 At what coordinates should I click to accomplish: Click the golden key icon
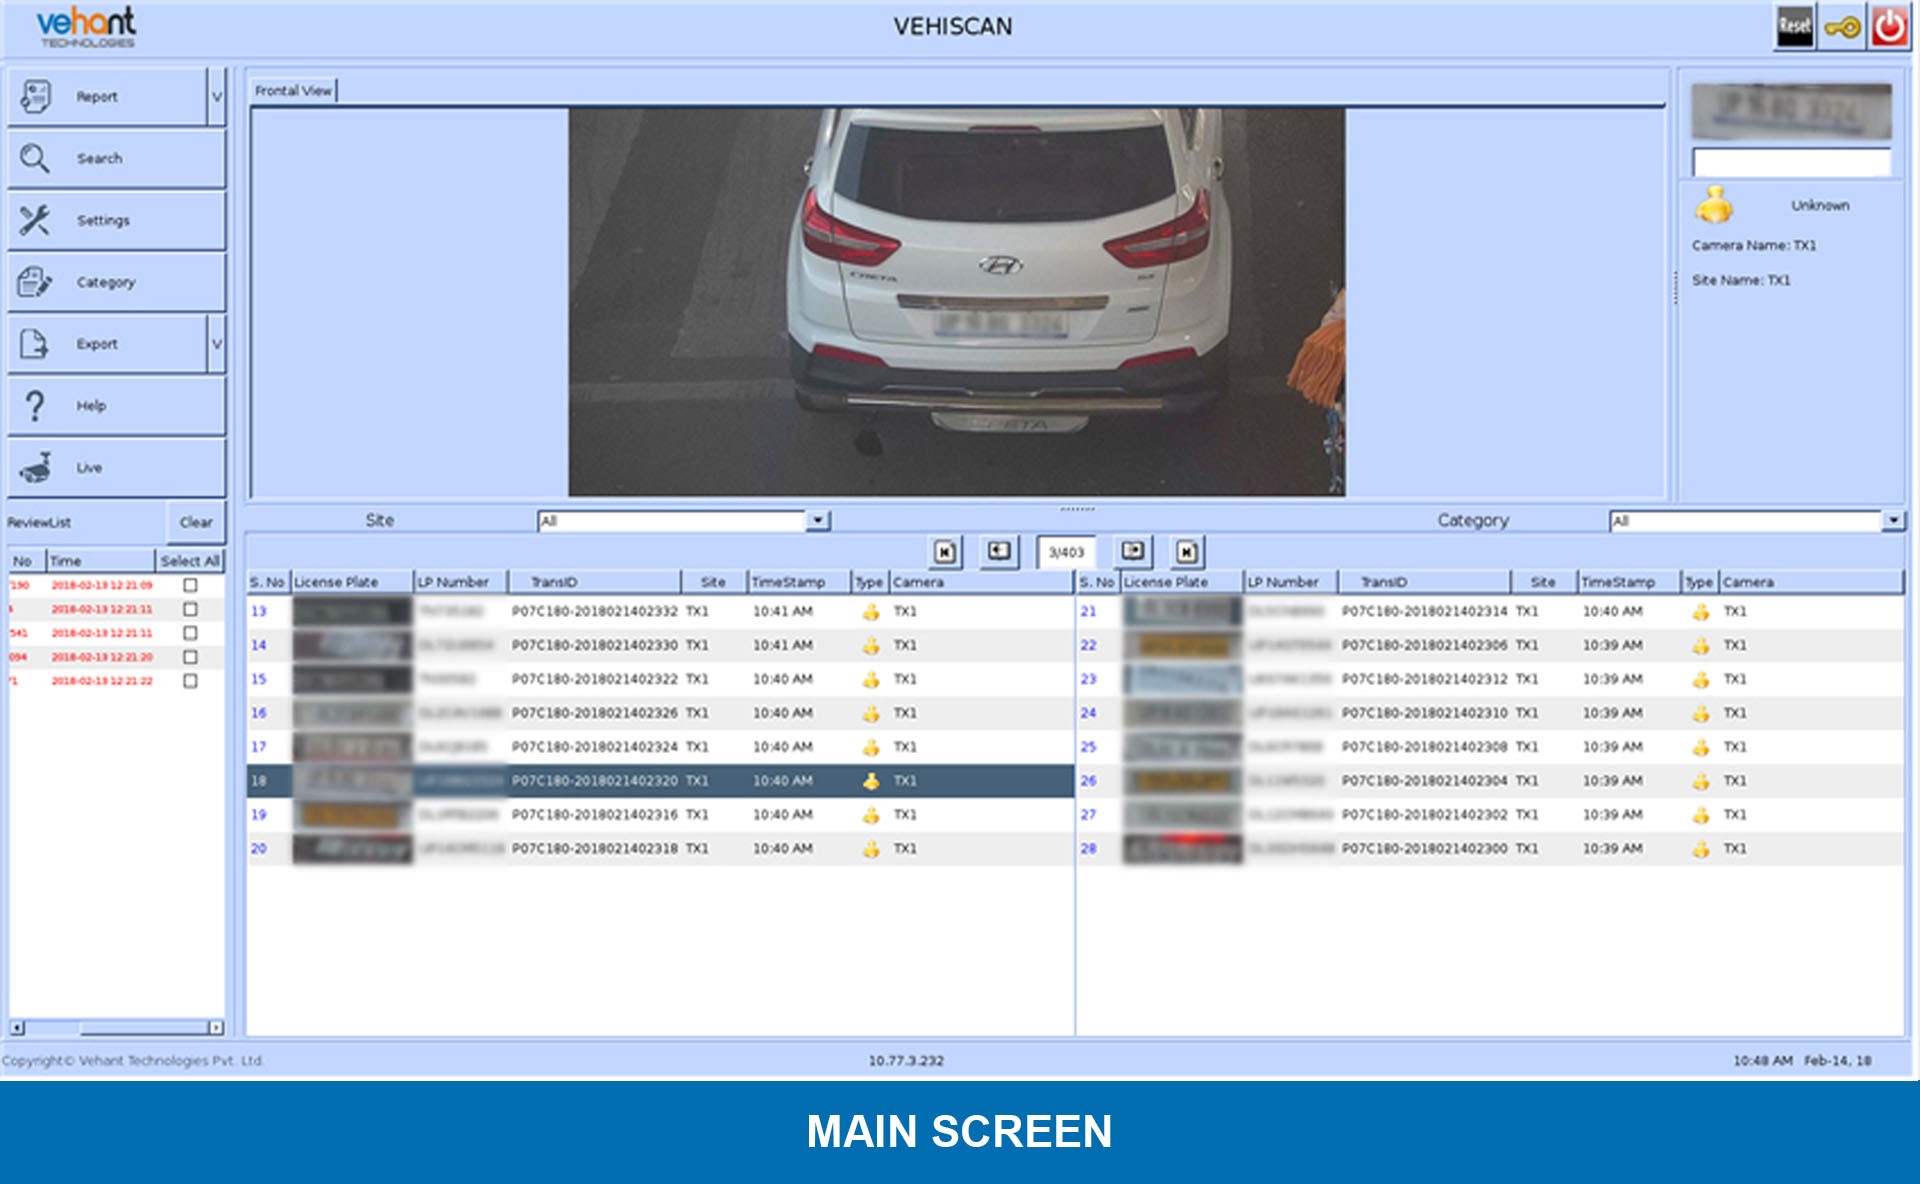(1842, 27)
